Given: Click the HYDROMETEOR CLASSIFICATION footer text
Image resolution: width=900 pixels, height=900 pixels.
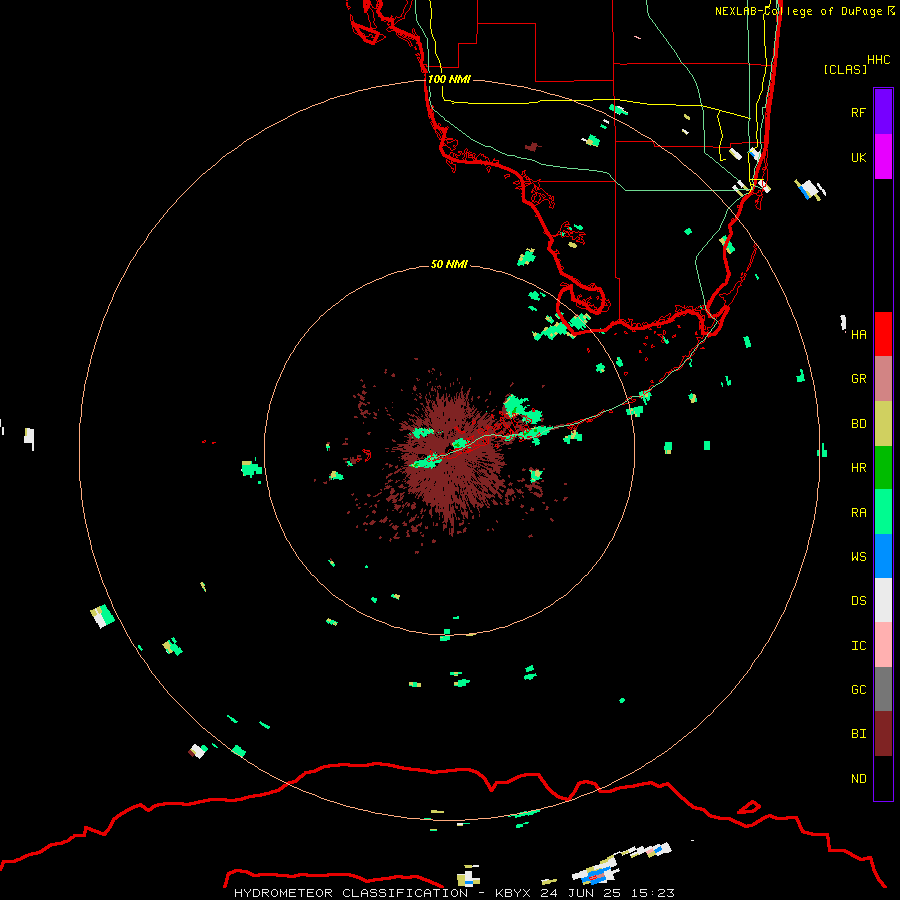Looking at the screenshot, I should [x=351, y=893].
